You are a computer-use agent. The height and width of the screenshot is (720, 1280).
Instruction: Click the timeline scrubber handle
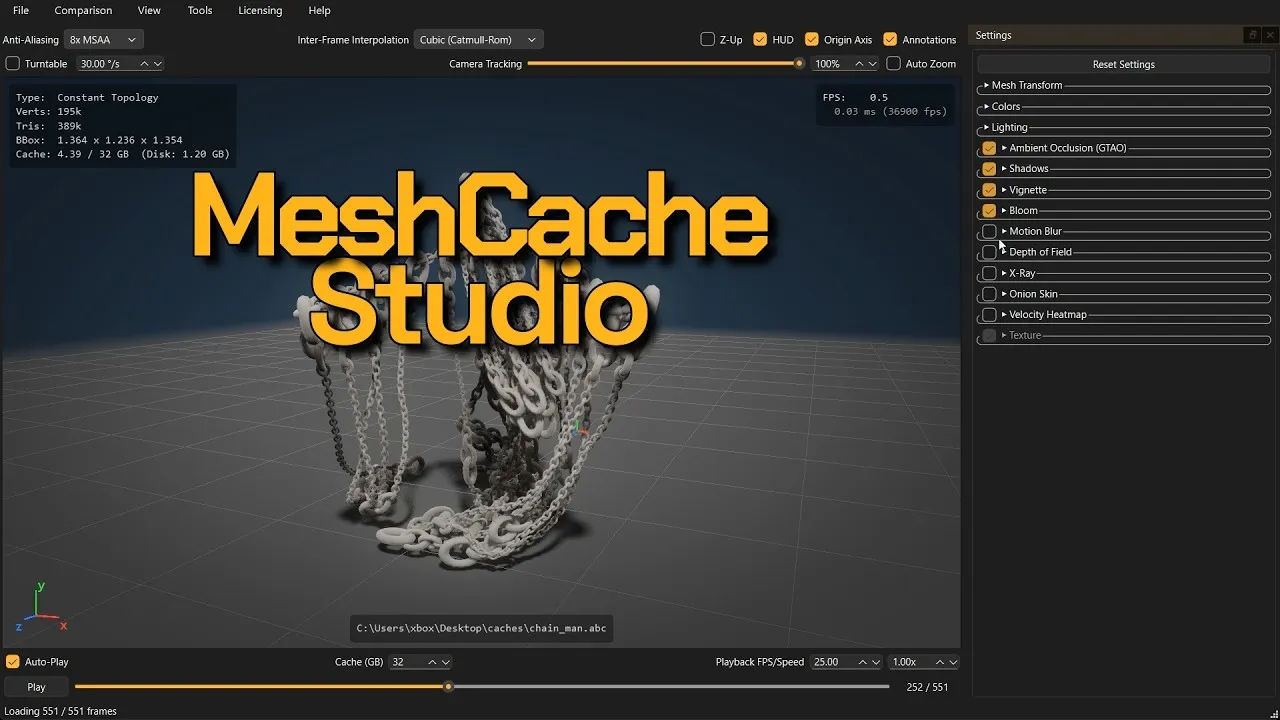click(448, 687)
